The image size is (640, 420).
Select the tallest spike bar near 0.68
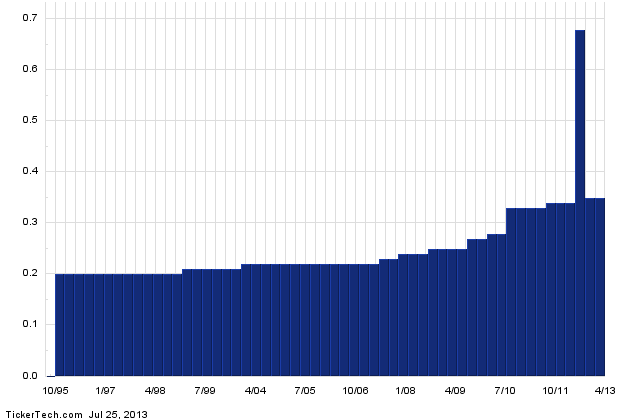pos(580,203)
